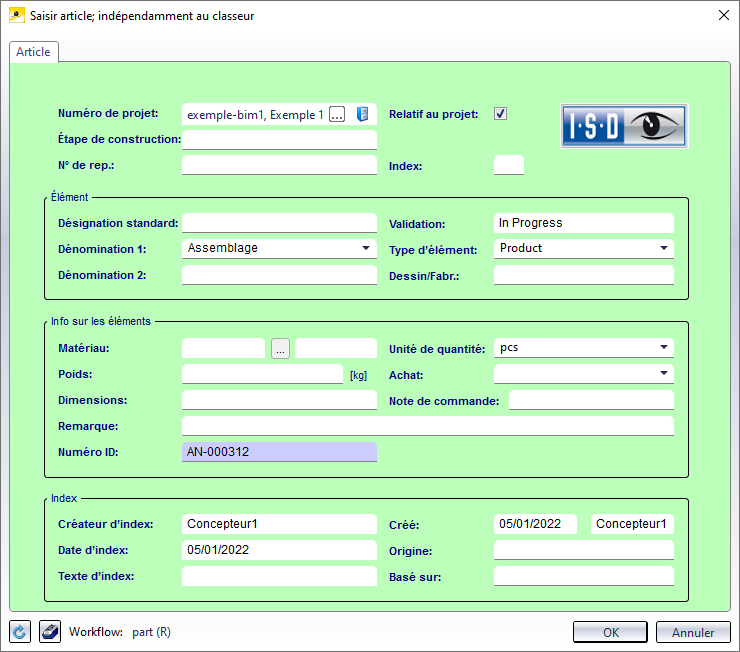This screenshot has height=652, width=740.
Task: Open the Unité de quantité dropdown
Action: [x=664, y=348]
